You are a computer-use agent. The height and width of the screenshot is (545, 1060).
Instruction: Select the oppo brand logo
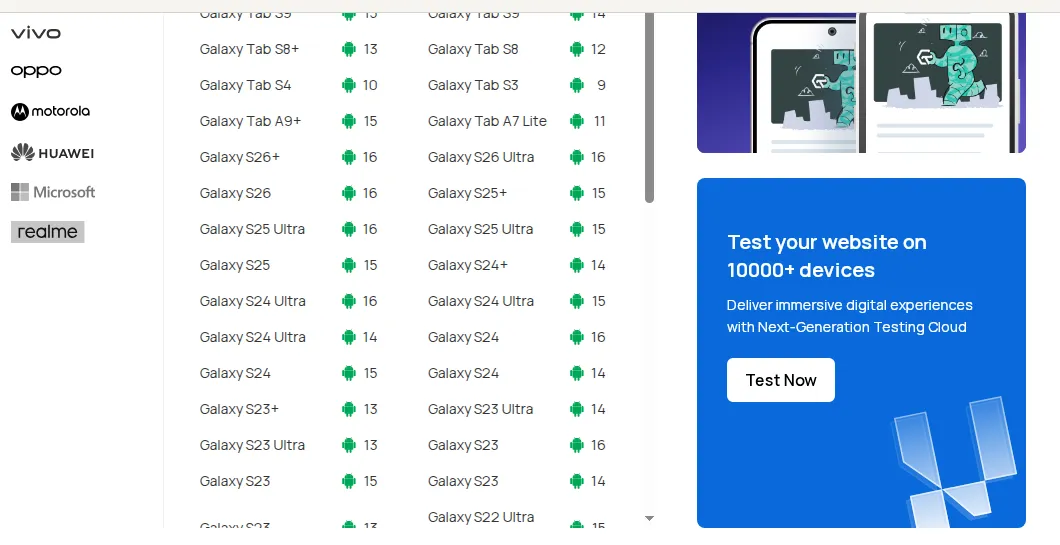point(37,71)
